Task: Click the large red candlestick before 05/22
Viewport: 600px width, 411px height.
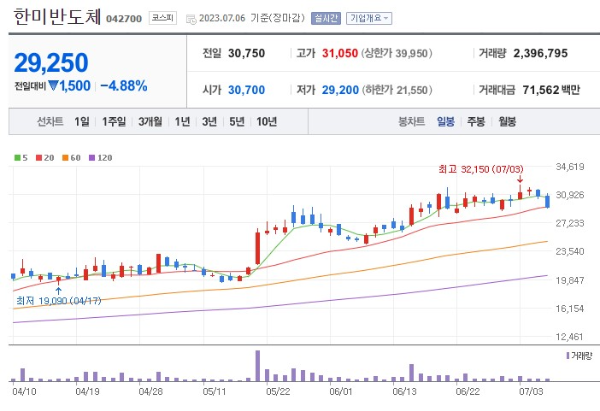Action: coord(258,248)
